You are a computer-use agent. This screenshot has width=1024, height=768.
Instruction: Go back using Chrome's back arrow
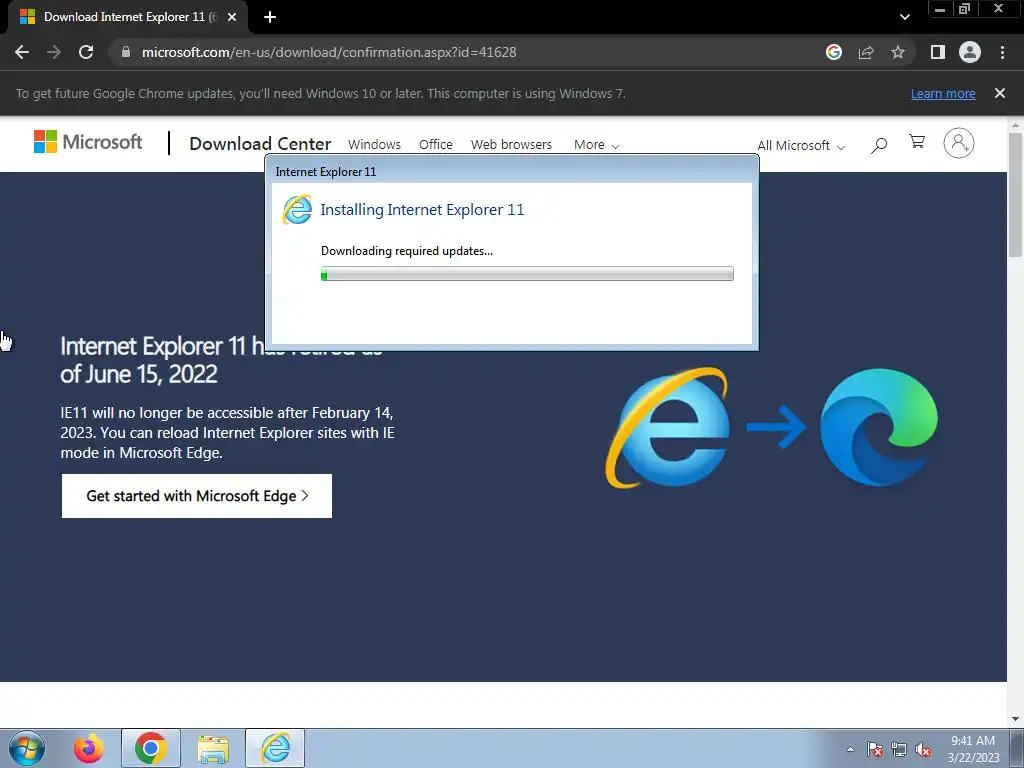point(22,52)
